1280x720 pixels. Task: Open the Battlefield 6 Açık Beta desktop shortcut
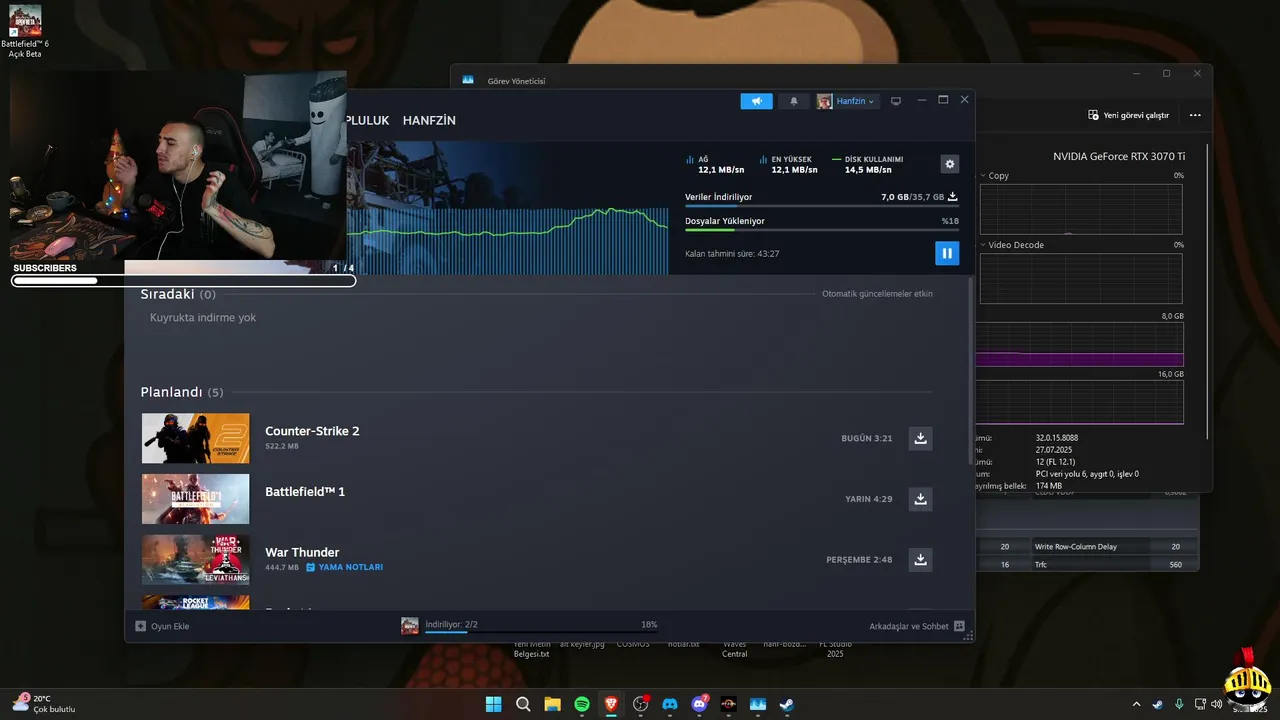point(25,32)
